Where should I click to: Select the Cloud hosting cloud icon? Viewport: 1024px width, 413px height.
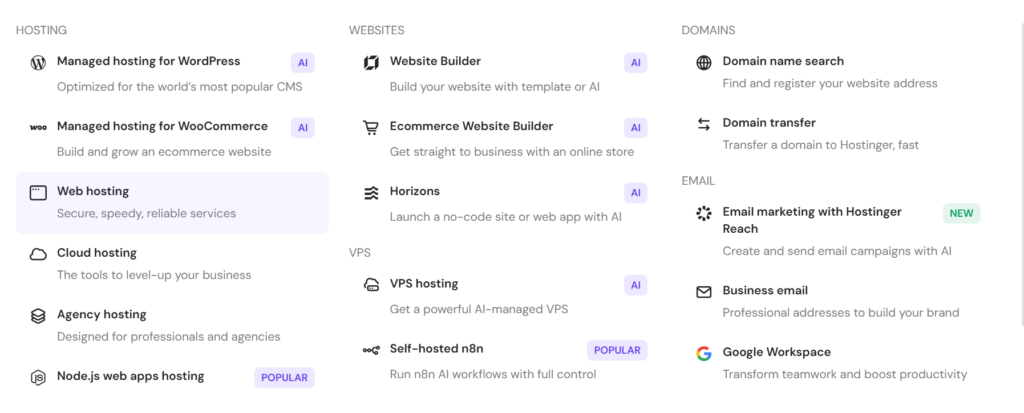38,254
